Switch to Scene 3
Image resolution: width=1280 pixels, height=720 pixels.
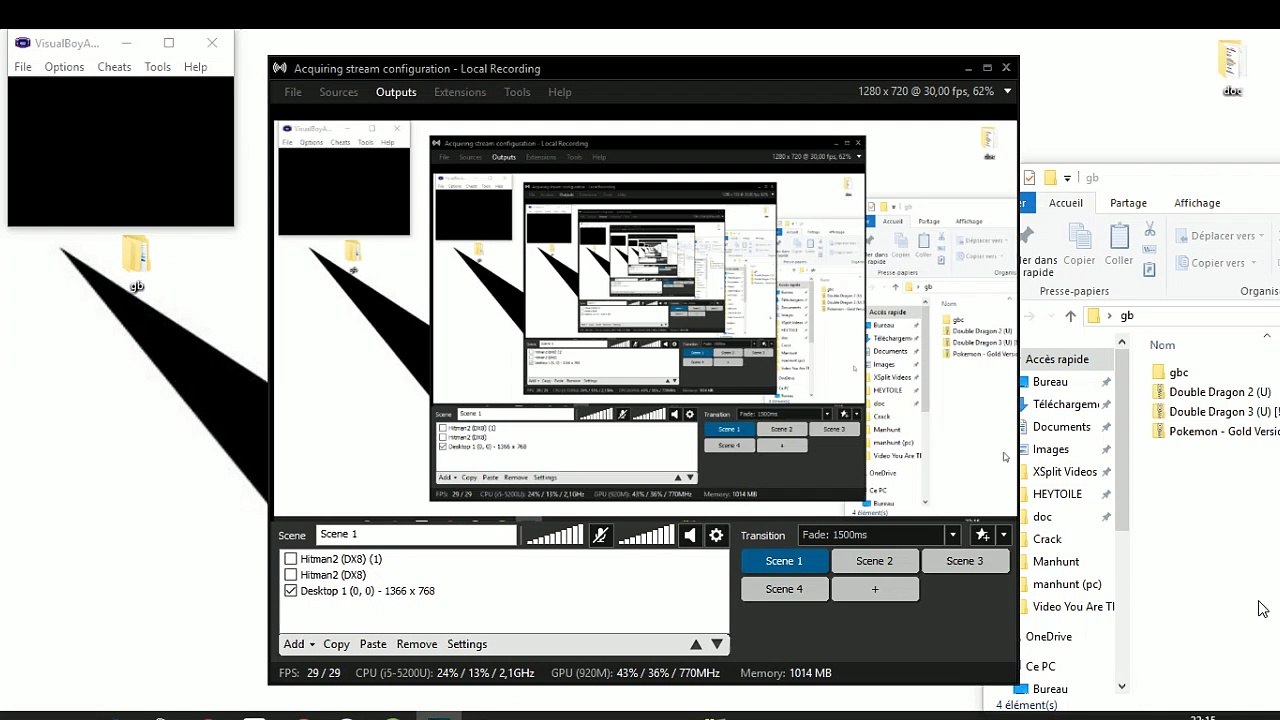pos(964,561)
